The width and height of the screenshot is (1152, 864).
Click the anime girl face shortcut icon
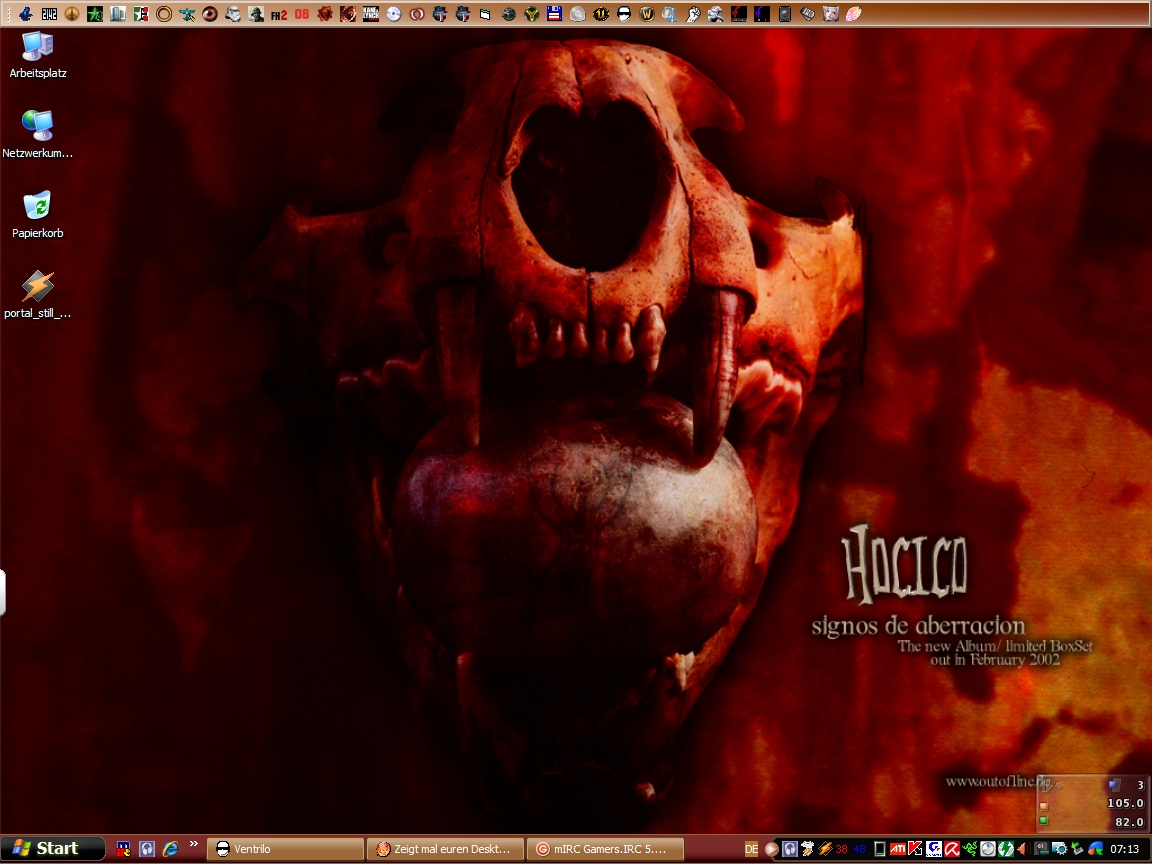pyautogui.click(x=830, y=14)
